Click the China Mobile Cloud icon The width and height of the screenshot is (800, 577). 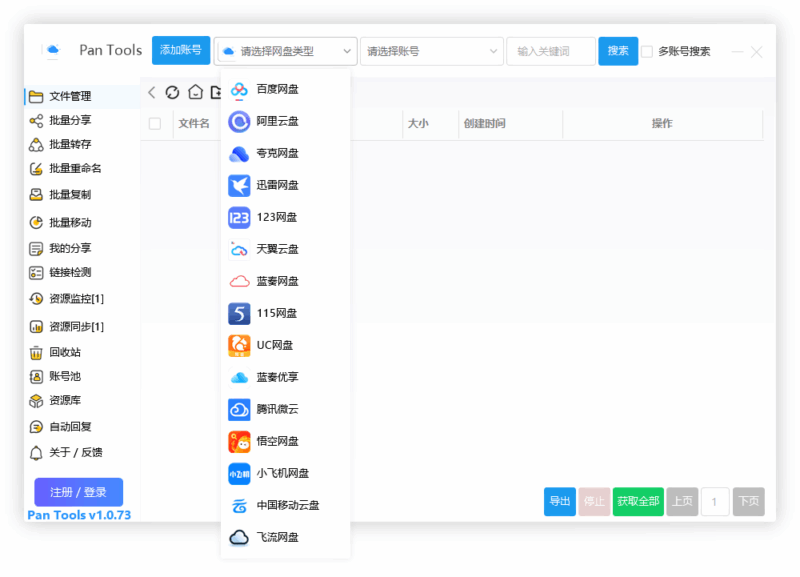239,506
